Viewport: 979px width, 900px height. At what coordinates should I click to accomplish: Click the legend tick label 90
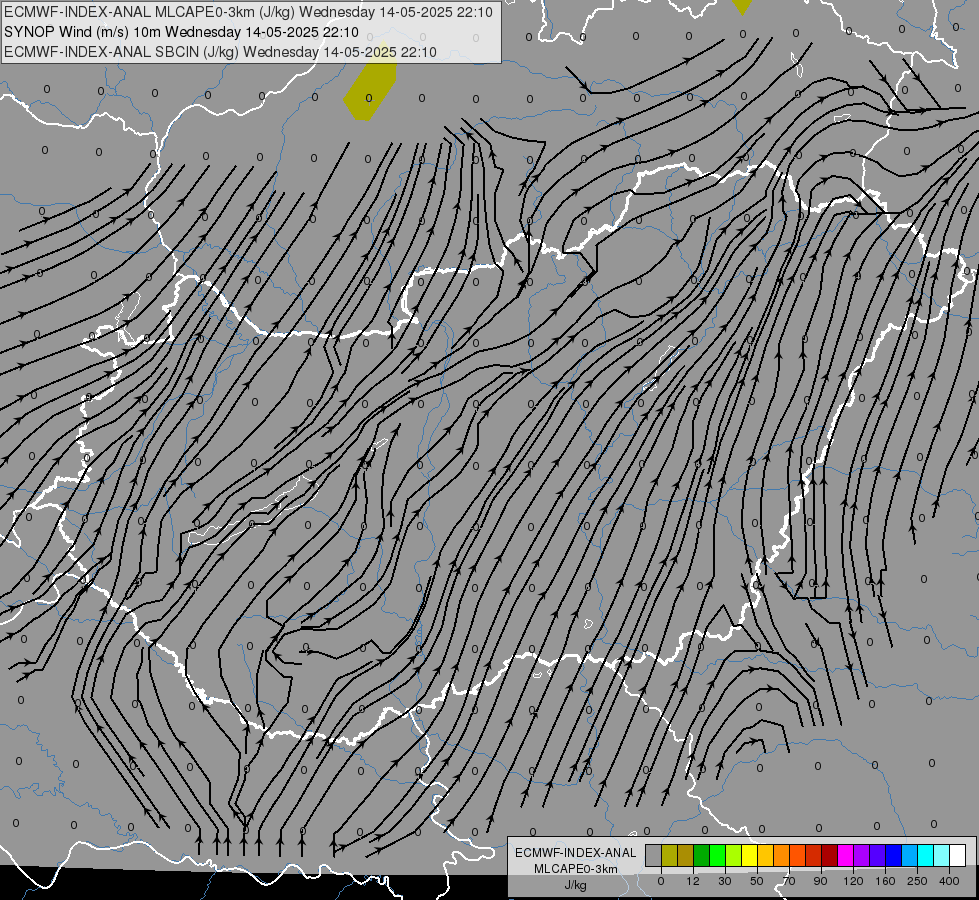820,881
